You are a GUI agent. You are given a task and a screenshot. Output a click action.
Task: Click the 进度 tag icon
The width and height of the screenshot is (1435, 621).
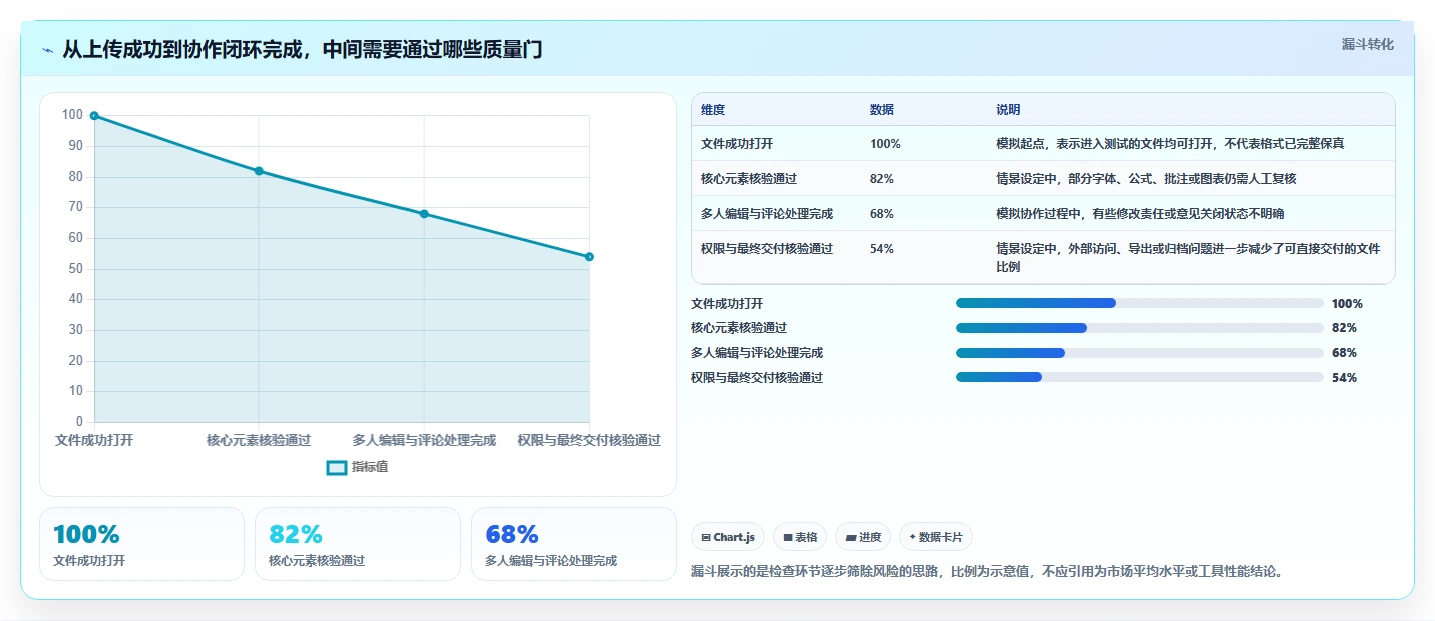(850, 538)
